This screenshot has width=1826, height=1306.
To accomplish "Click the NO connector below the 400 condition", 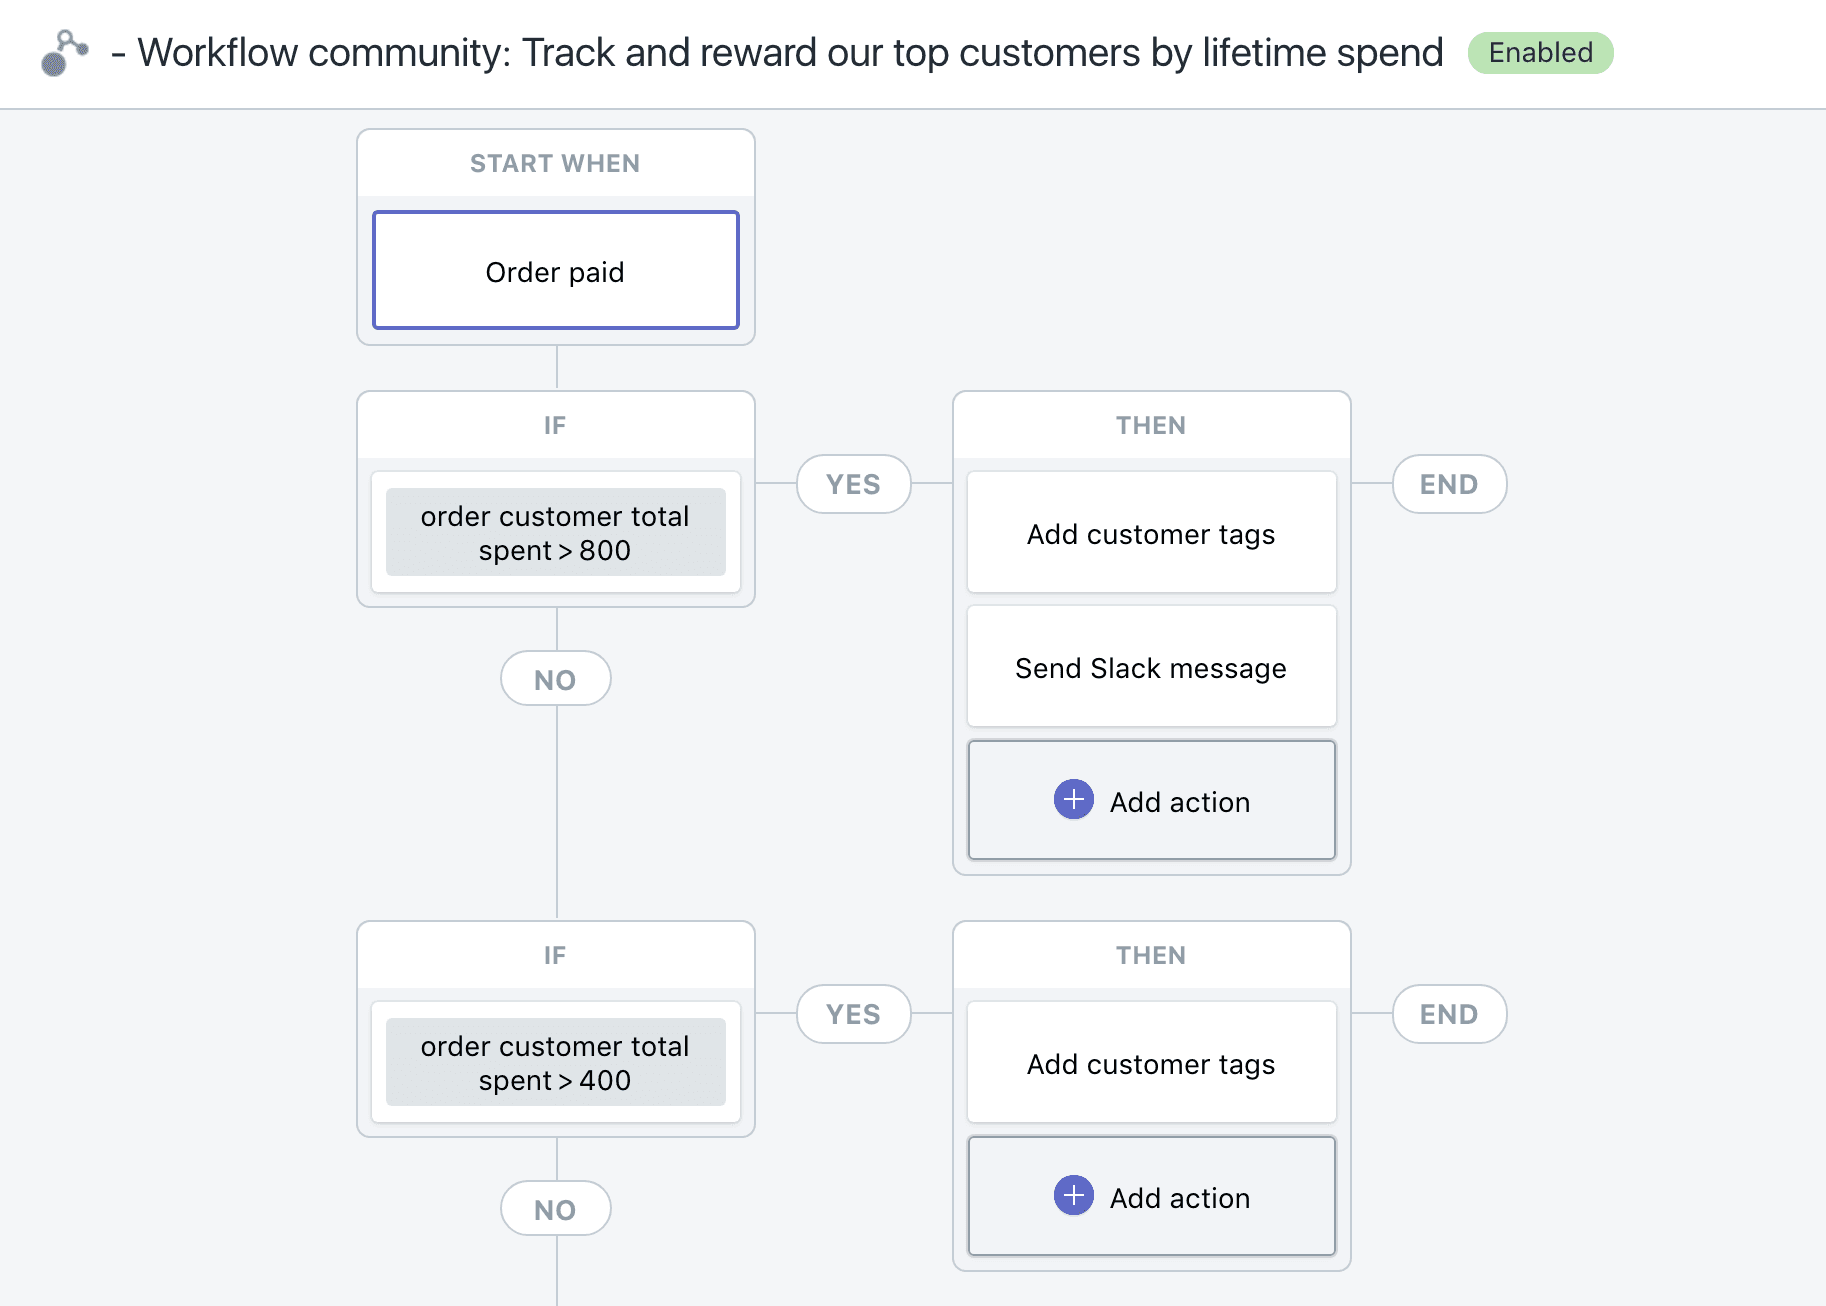I will click(x=556, y=1209).
